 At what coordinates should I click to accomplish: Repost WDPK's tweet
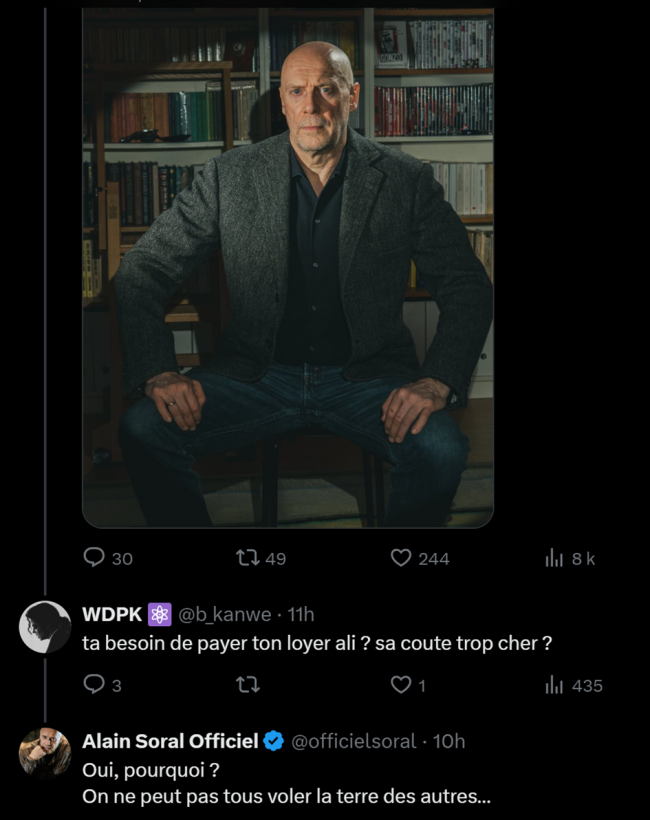tap(247, 685)
